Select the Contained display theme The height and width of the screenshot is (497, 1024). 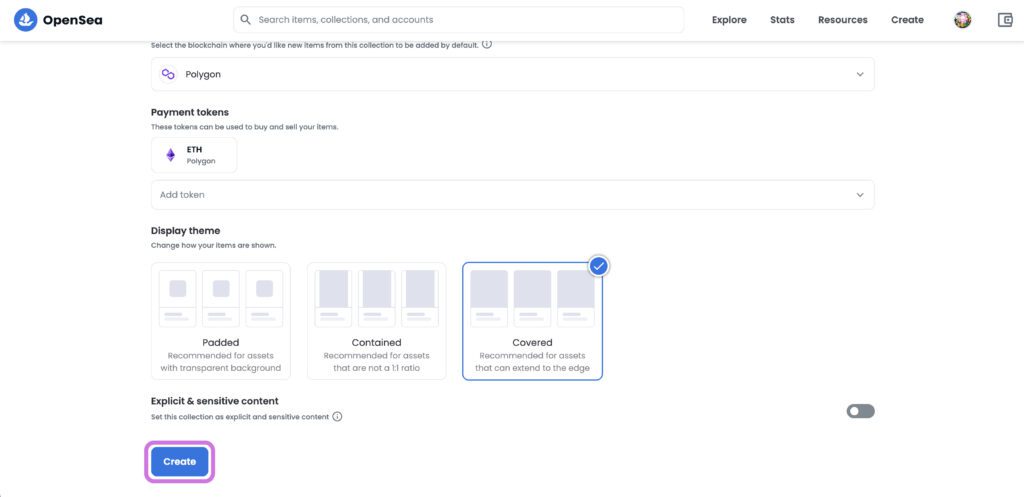coord(377,321)
